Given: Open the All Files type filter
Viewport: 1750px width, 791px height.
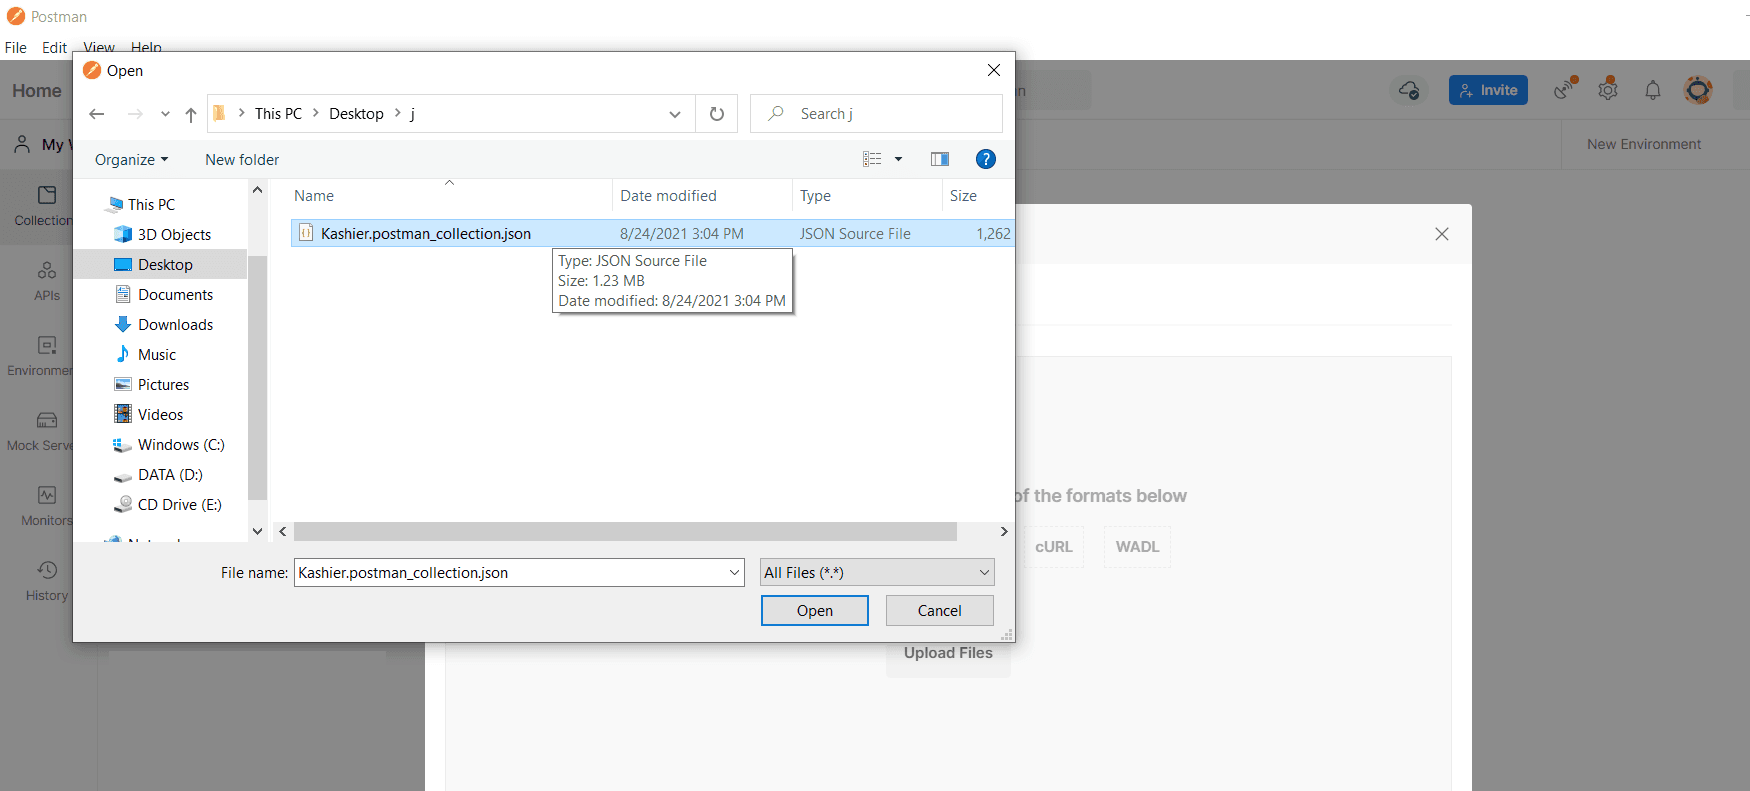Looking at the screenshot, I should 877,572.
